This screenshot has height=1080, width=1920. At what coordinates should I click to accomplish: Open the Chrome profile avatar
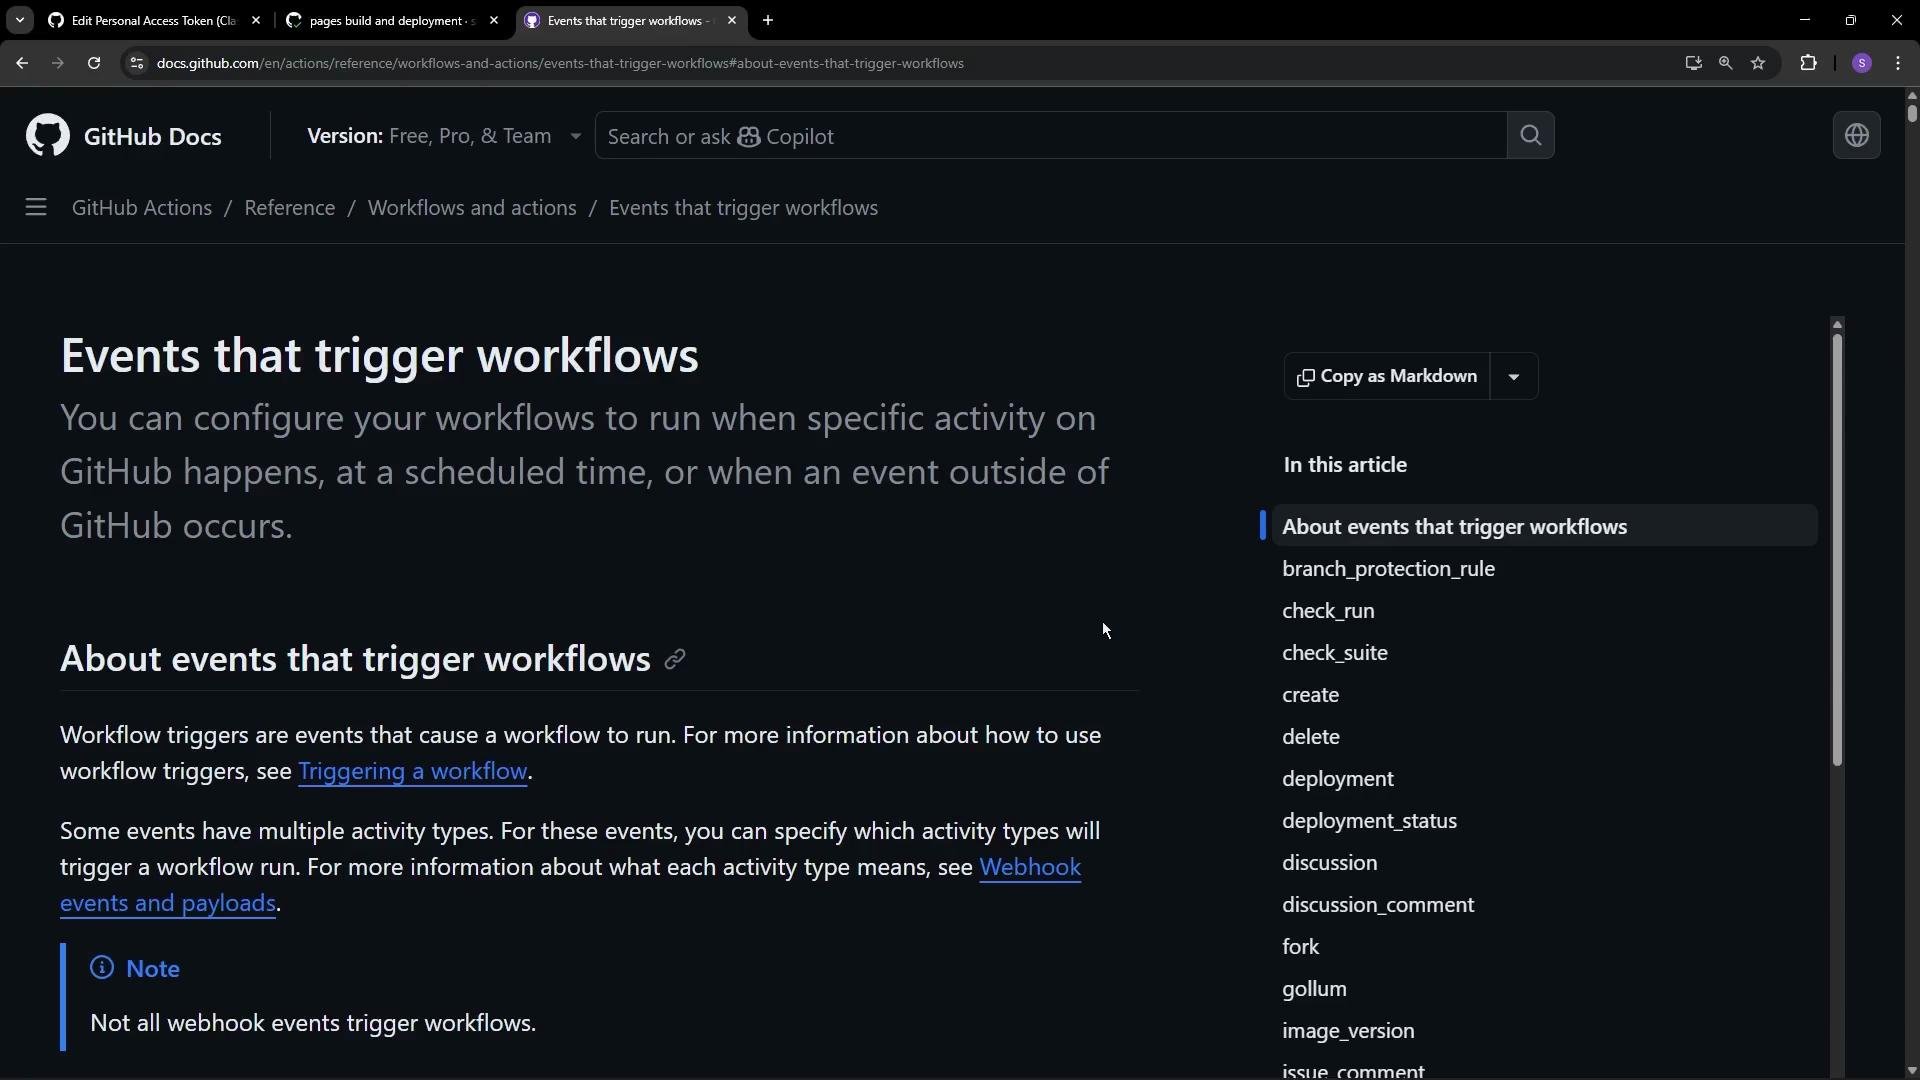(x=1861, y=63)
